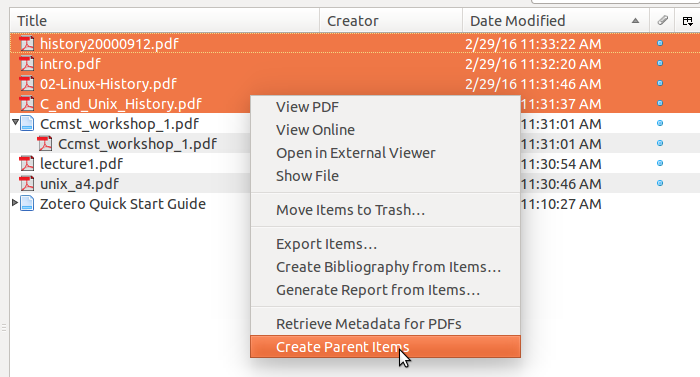Click PDF icon beside intro.pdf
Screen dimensions: 700x377
tap(27, 64)
